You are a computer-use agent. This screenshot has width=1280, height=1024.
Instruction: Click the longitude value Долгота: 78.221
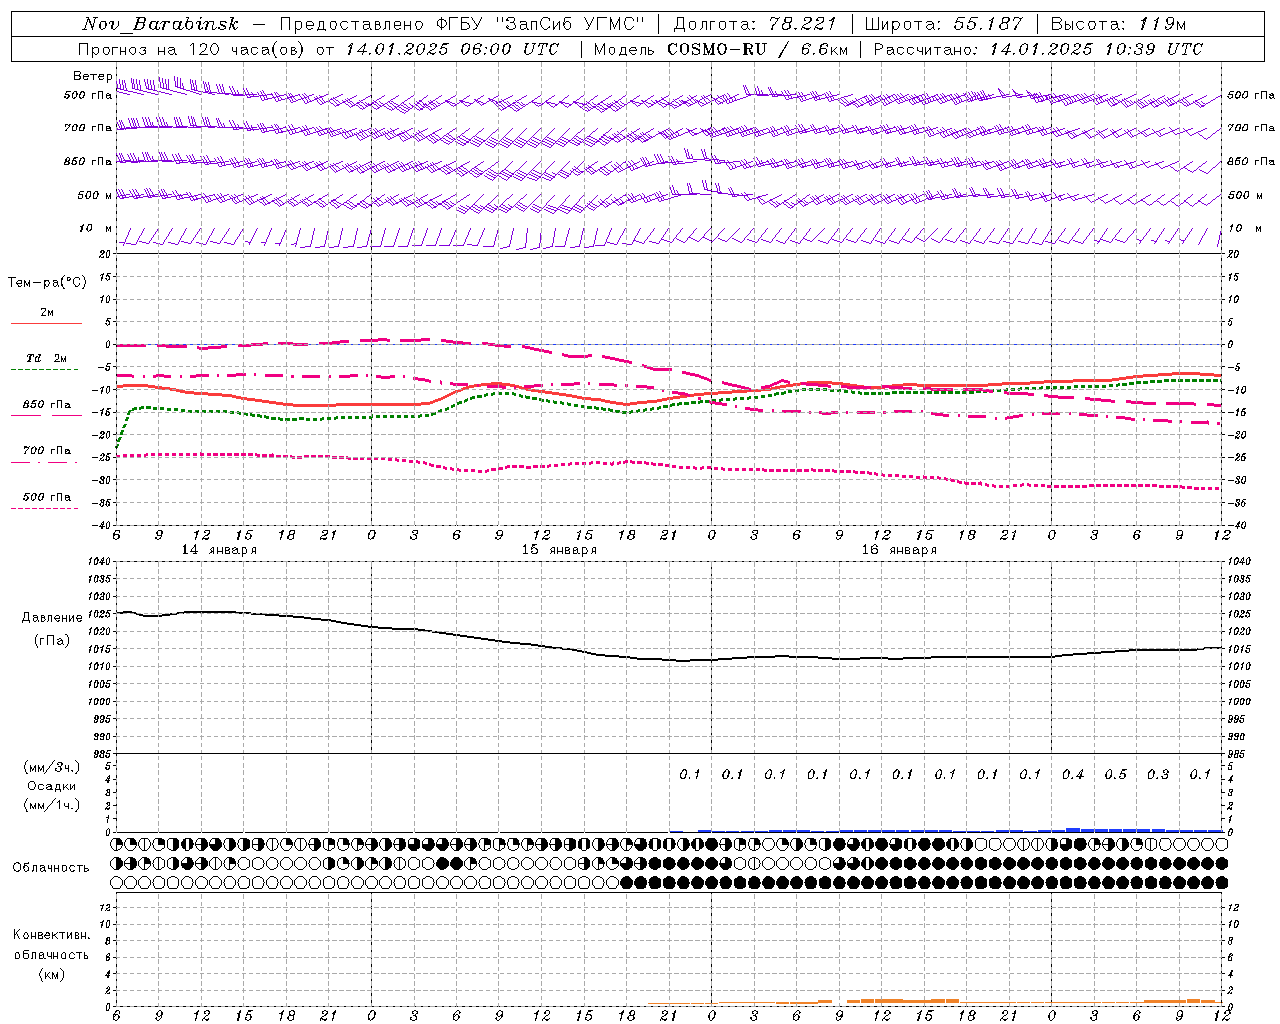click(755, 24)
